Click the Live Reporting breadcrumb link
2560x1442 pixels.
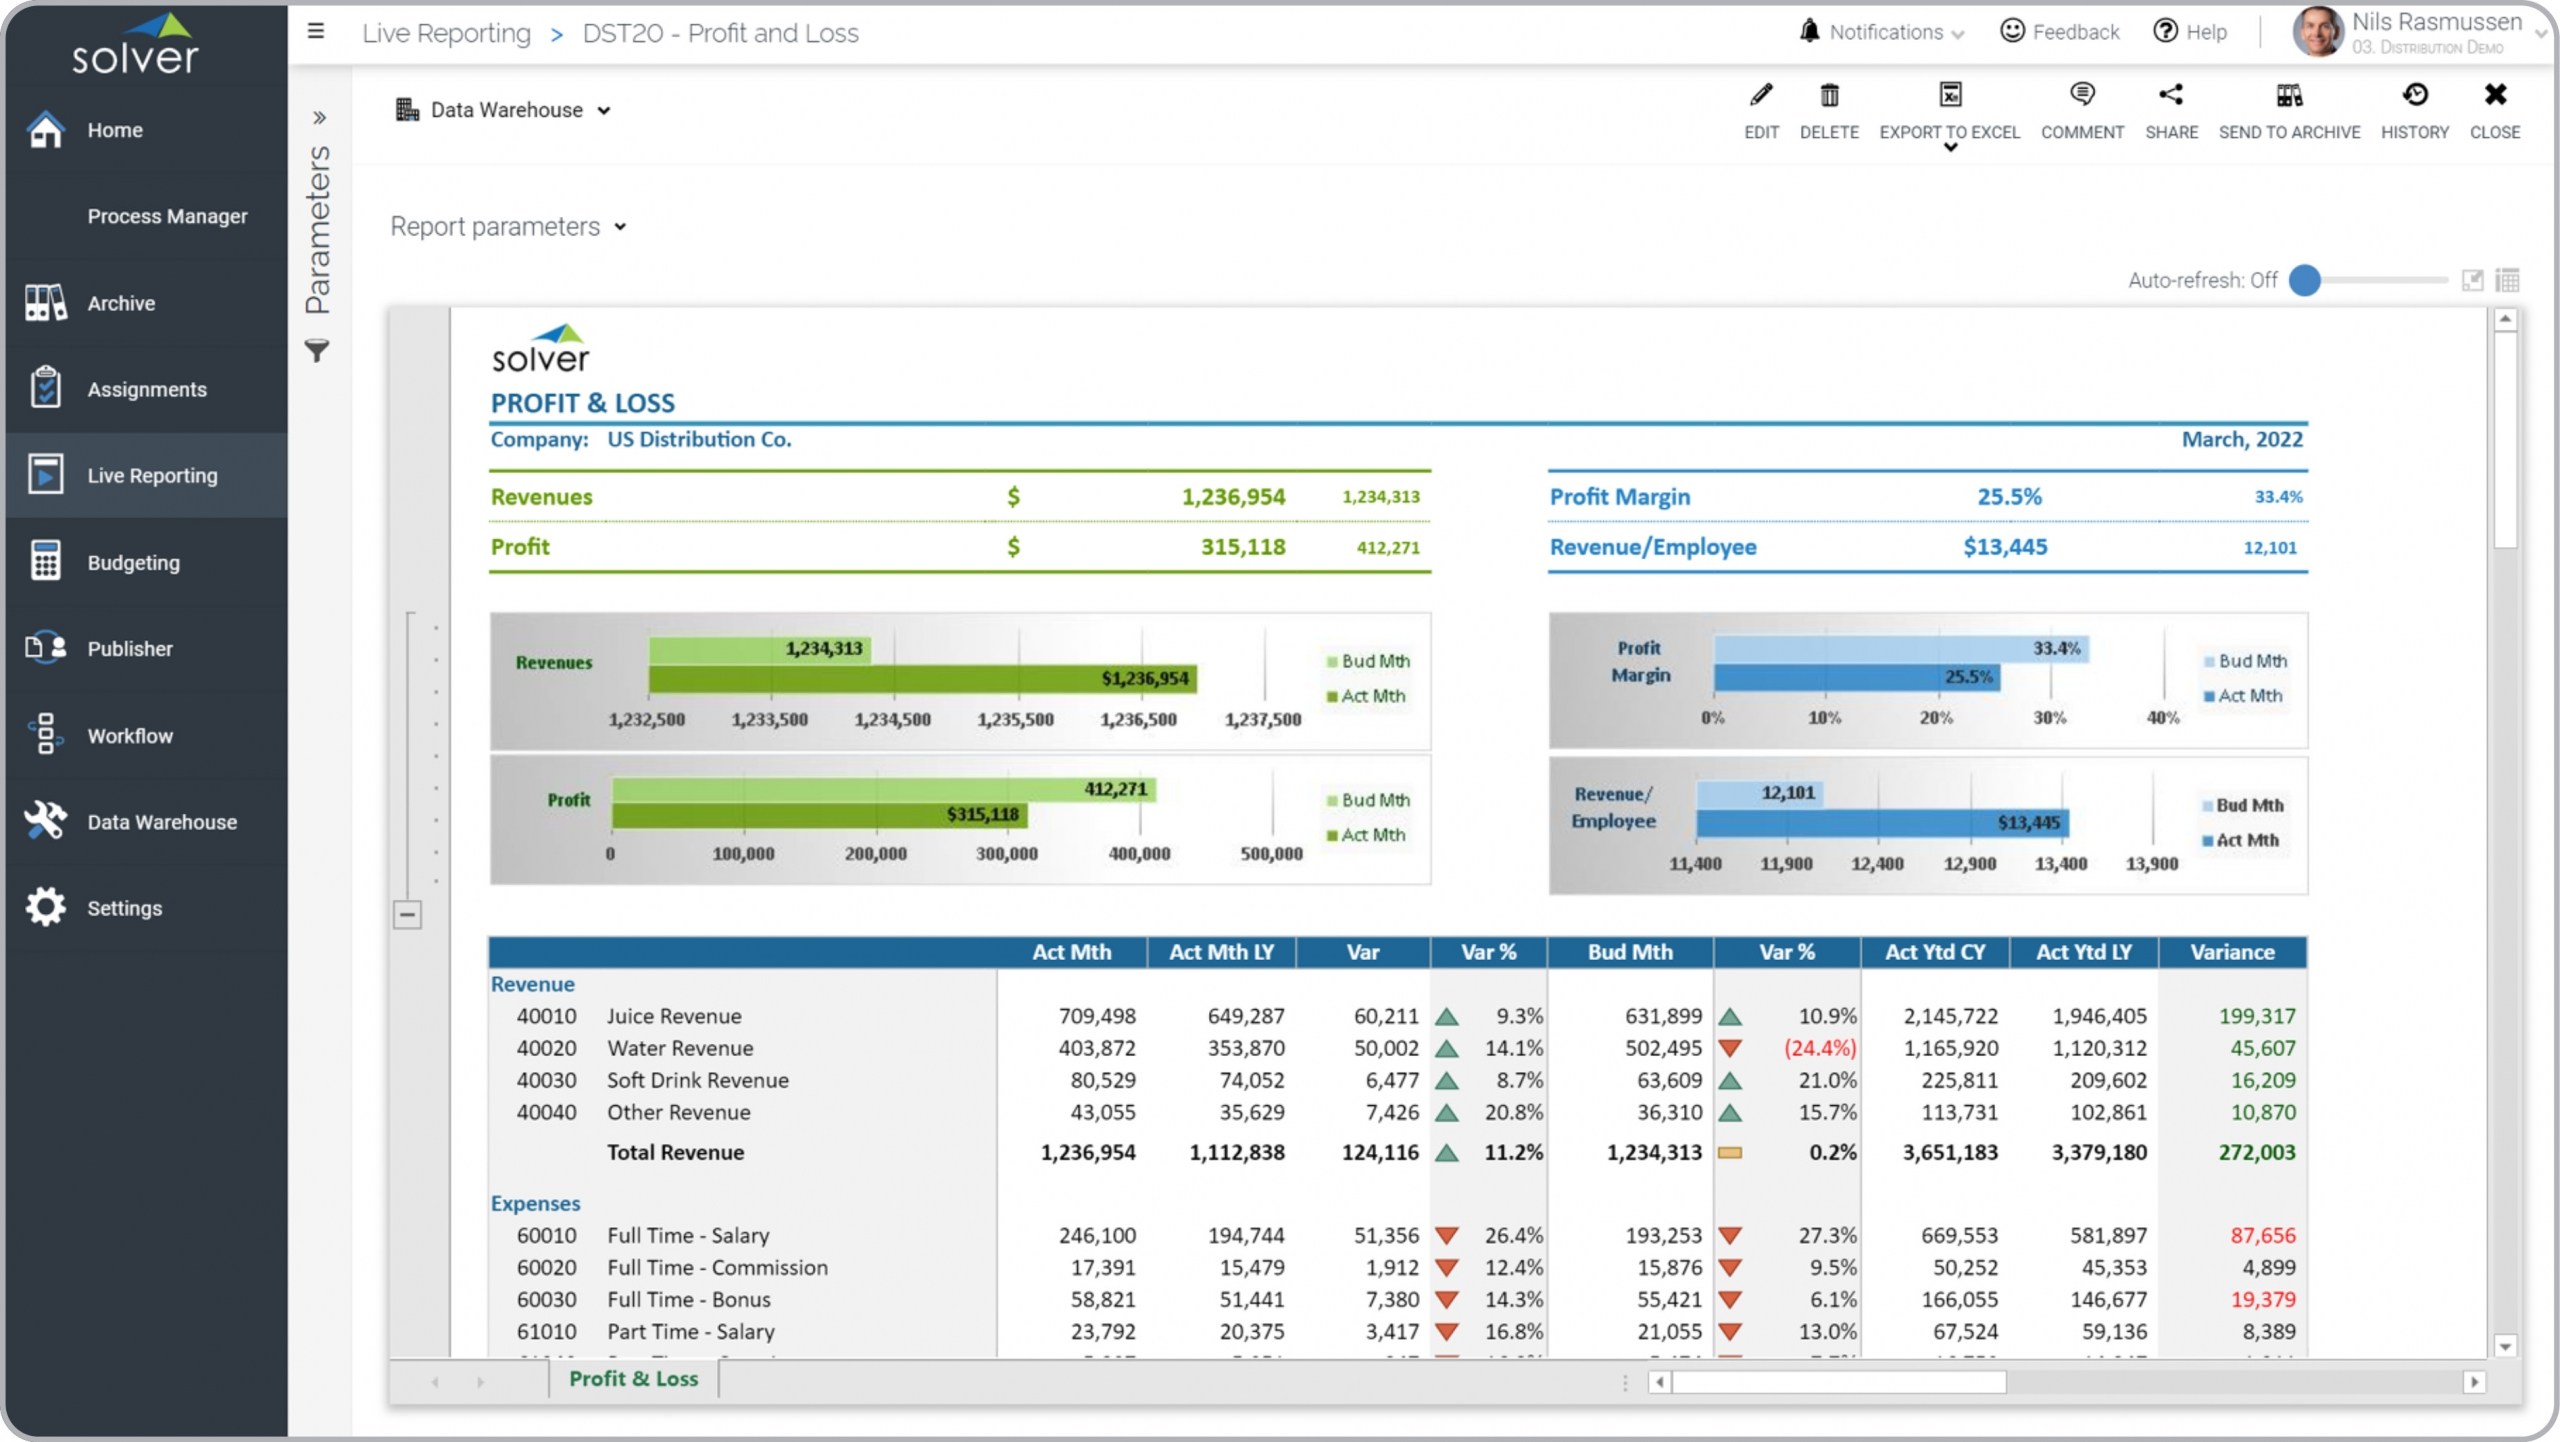tap(446, 33)
